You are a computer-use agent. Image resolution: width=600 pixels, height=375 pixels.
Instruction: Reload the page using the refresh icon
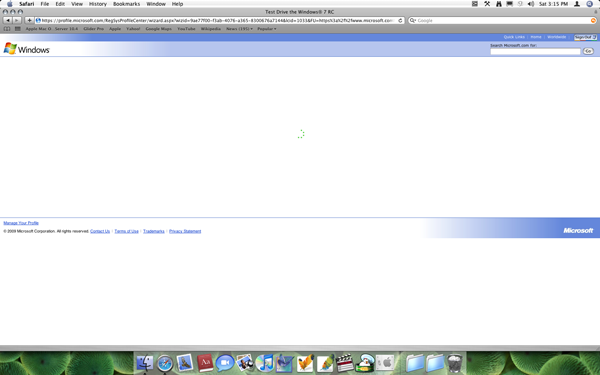click(400, 21)
